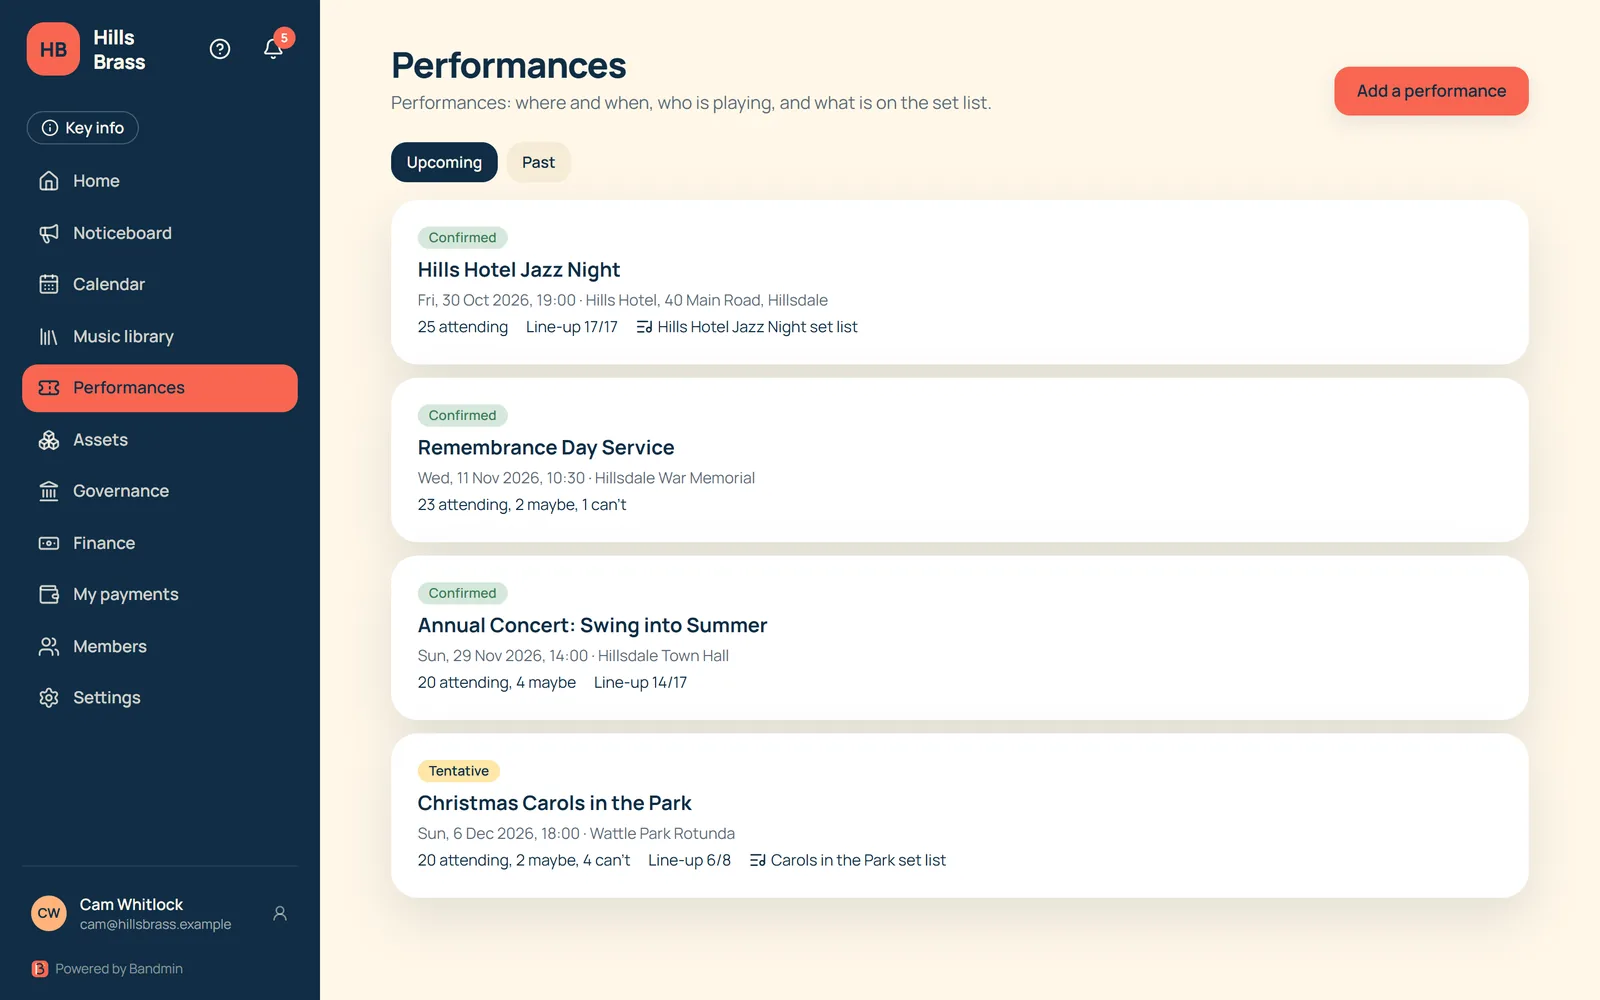Click the Calendar icon in sidebar
This screenshot has width=1600, height=1000.
coord(49,284)
